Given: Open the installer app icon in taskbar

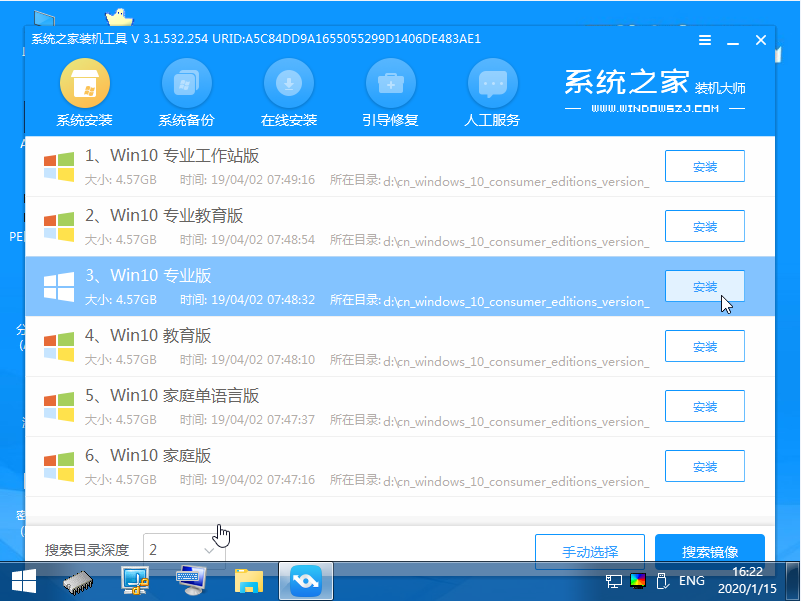Looking at the screenshot, I should click(x=306, y=580).
